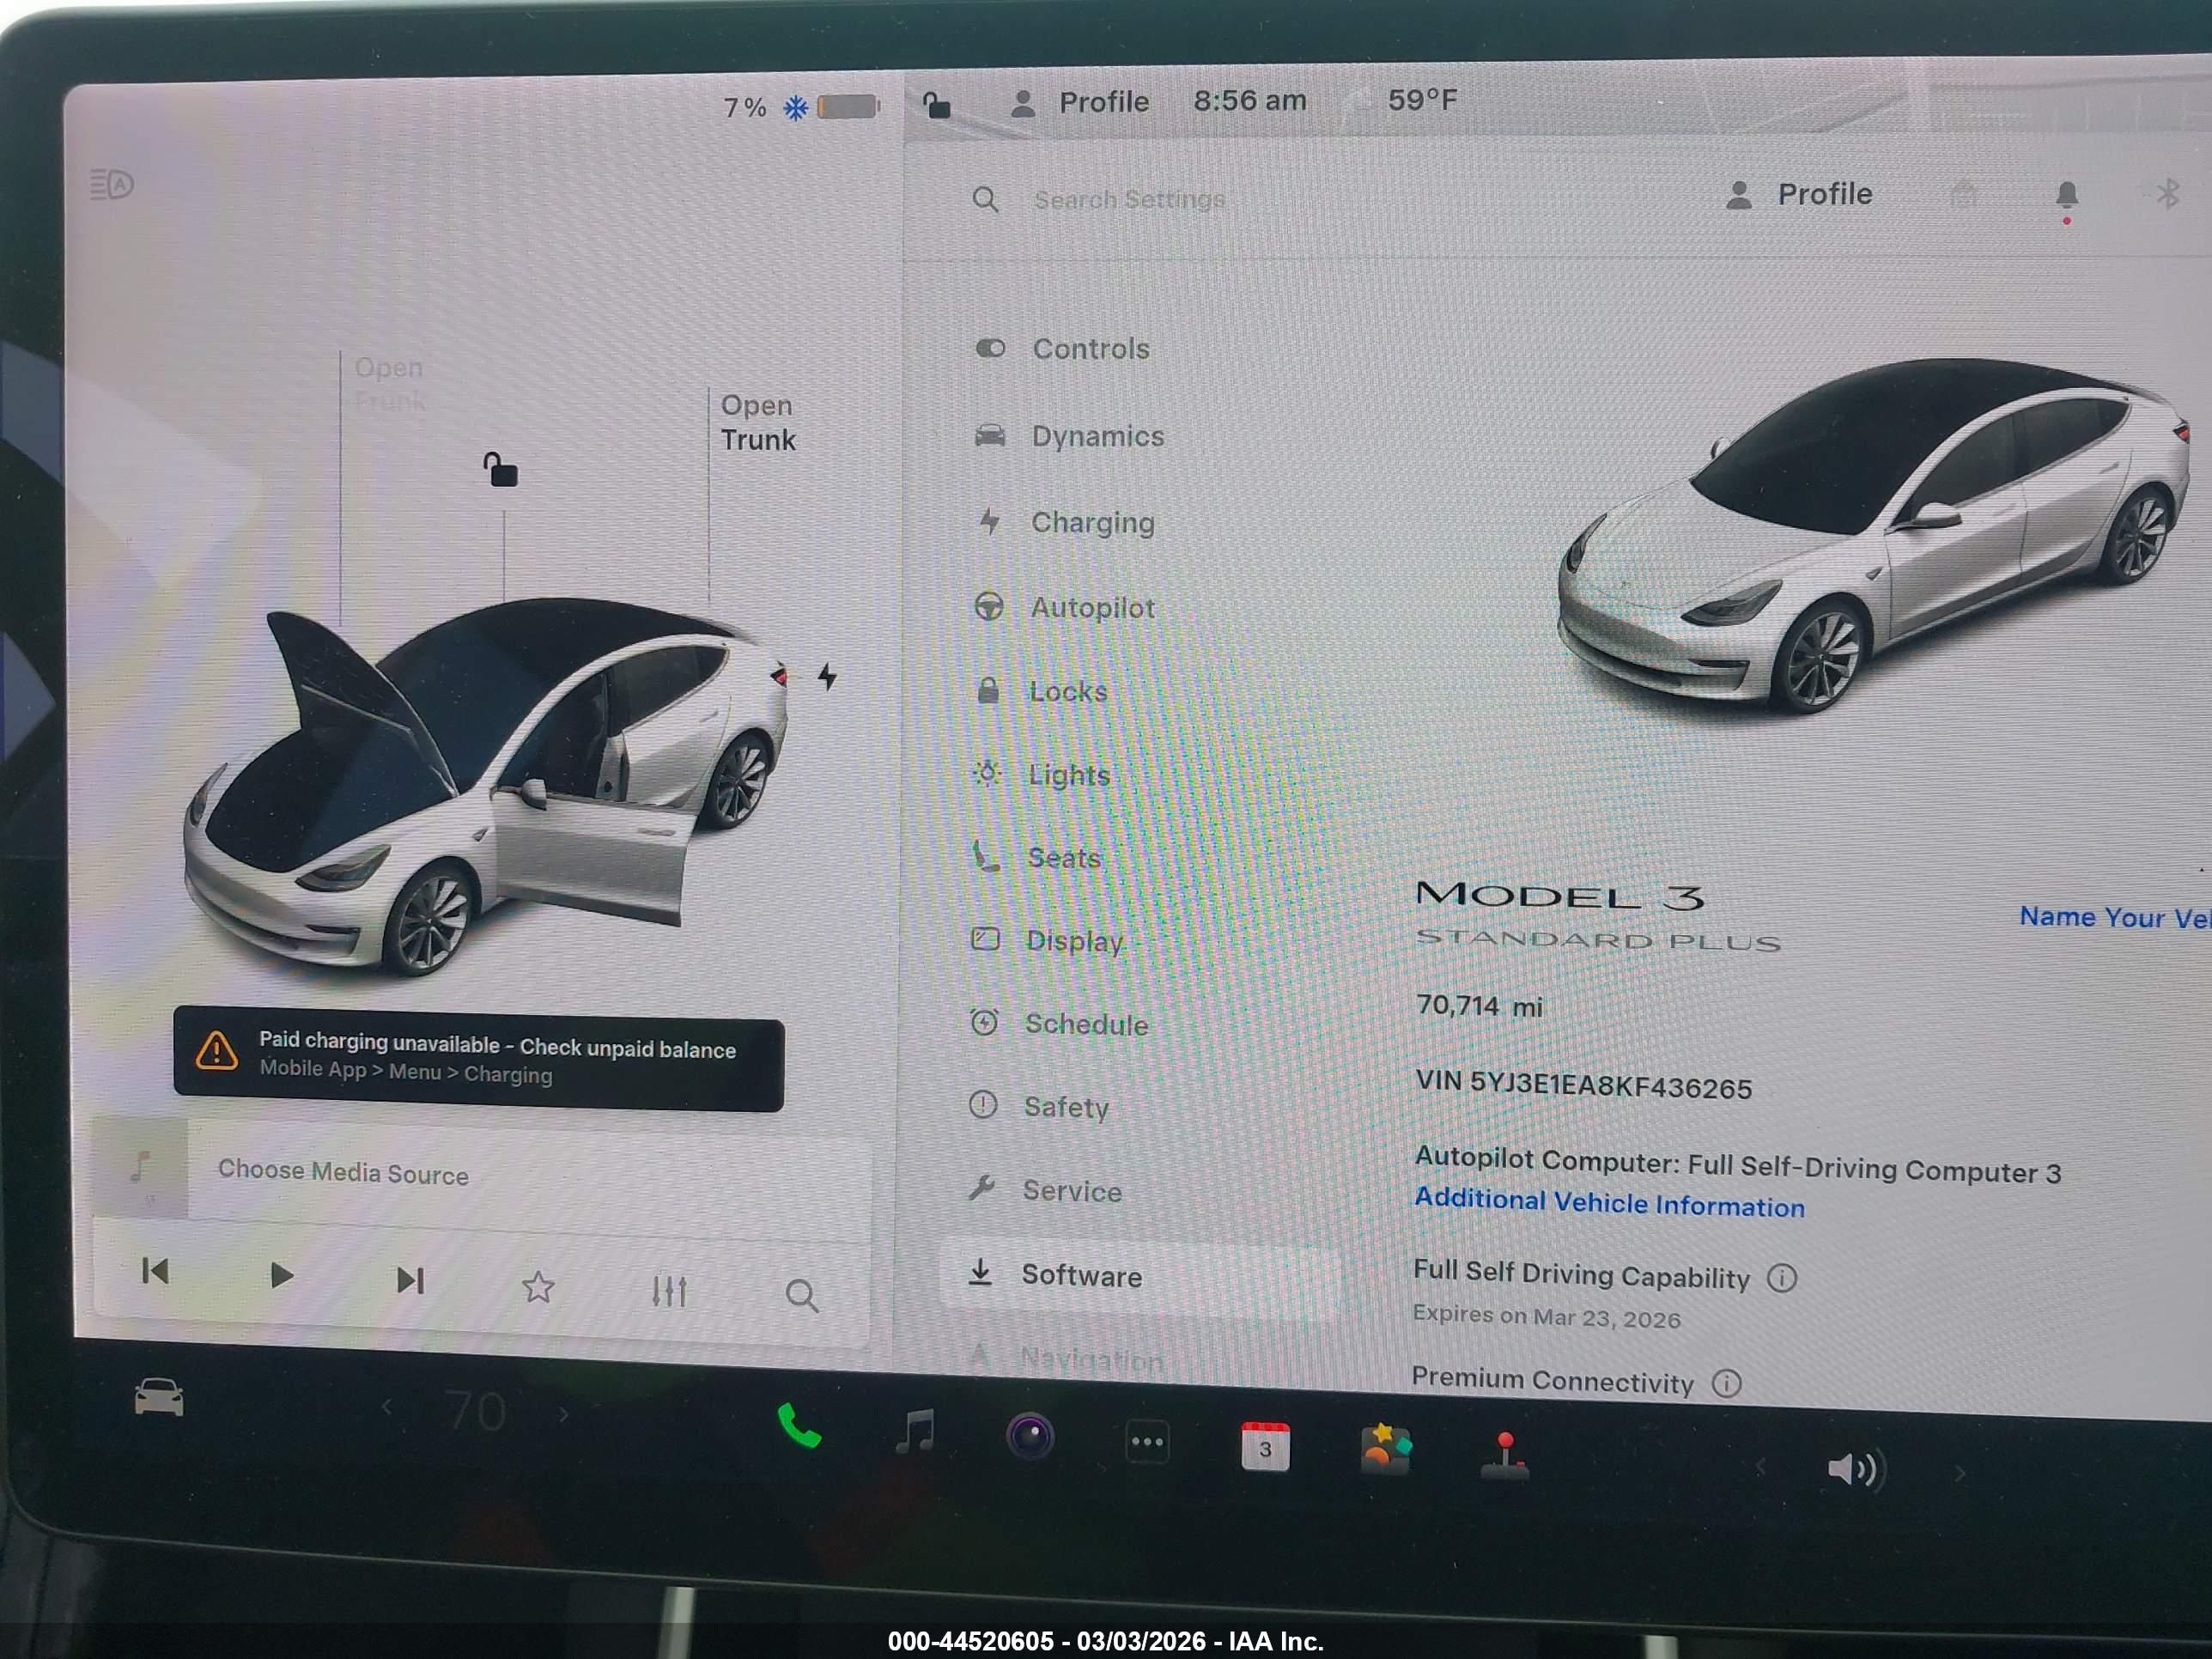This screenshot has width=2212, height=1659.
Task: Open info icon beside Full Self Driving Capability
Action: coord(1782,1277)
